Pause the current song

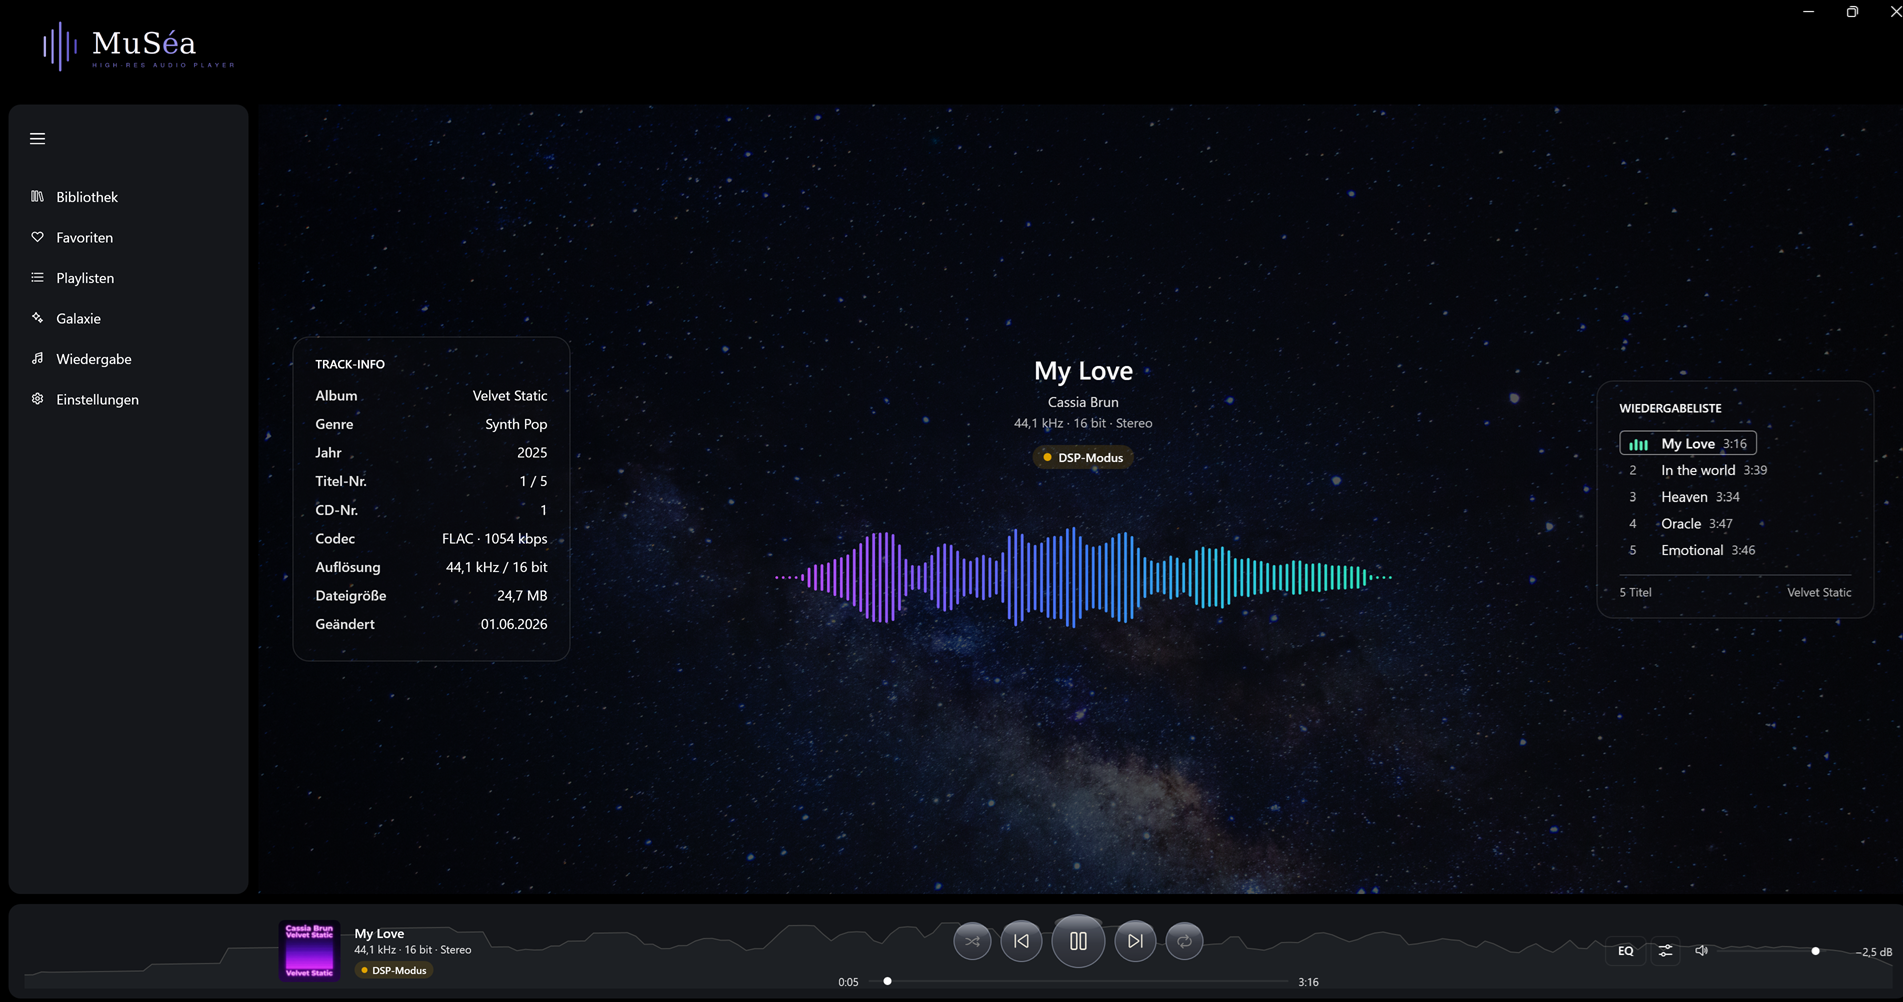coord(1078,941)
